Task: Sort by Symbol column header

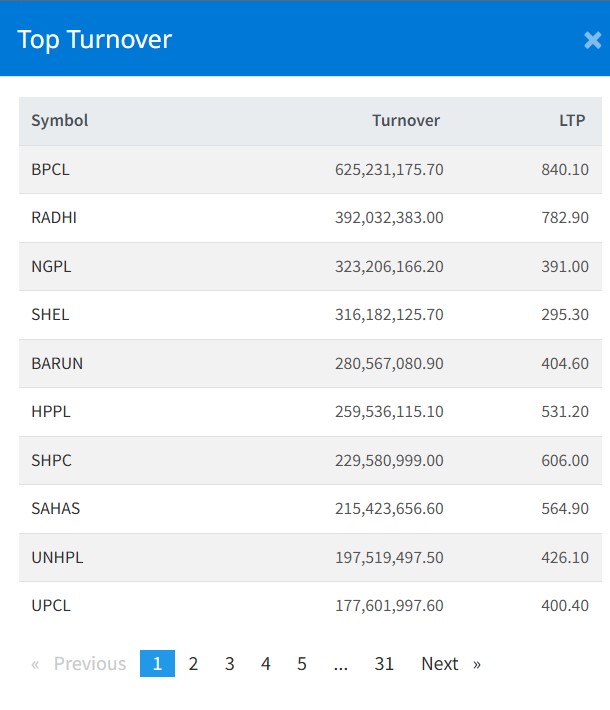Action: pyautogui.click(x=60, y=121)
